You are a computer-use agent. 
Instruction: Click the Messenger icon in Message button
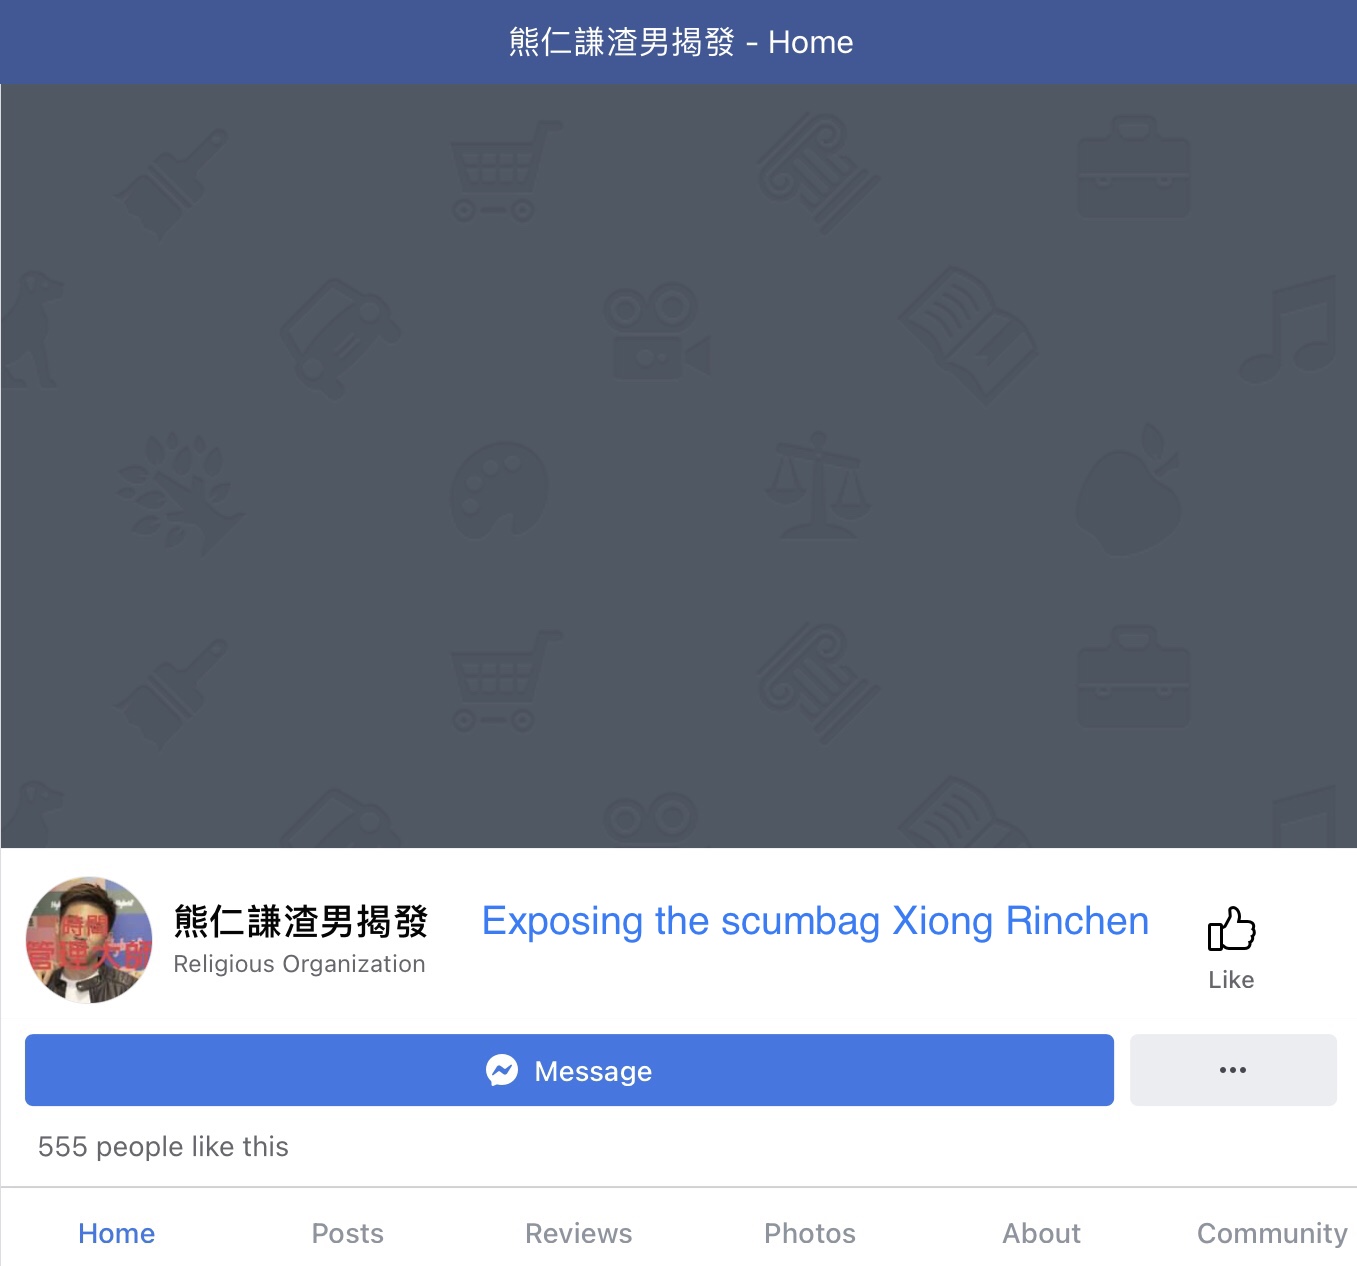pos(502,1070)
